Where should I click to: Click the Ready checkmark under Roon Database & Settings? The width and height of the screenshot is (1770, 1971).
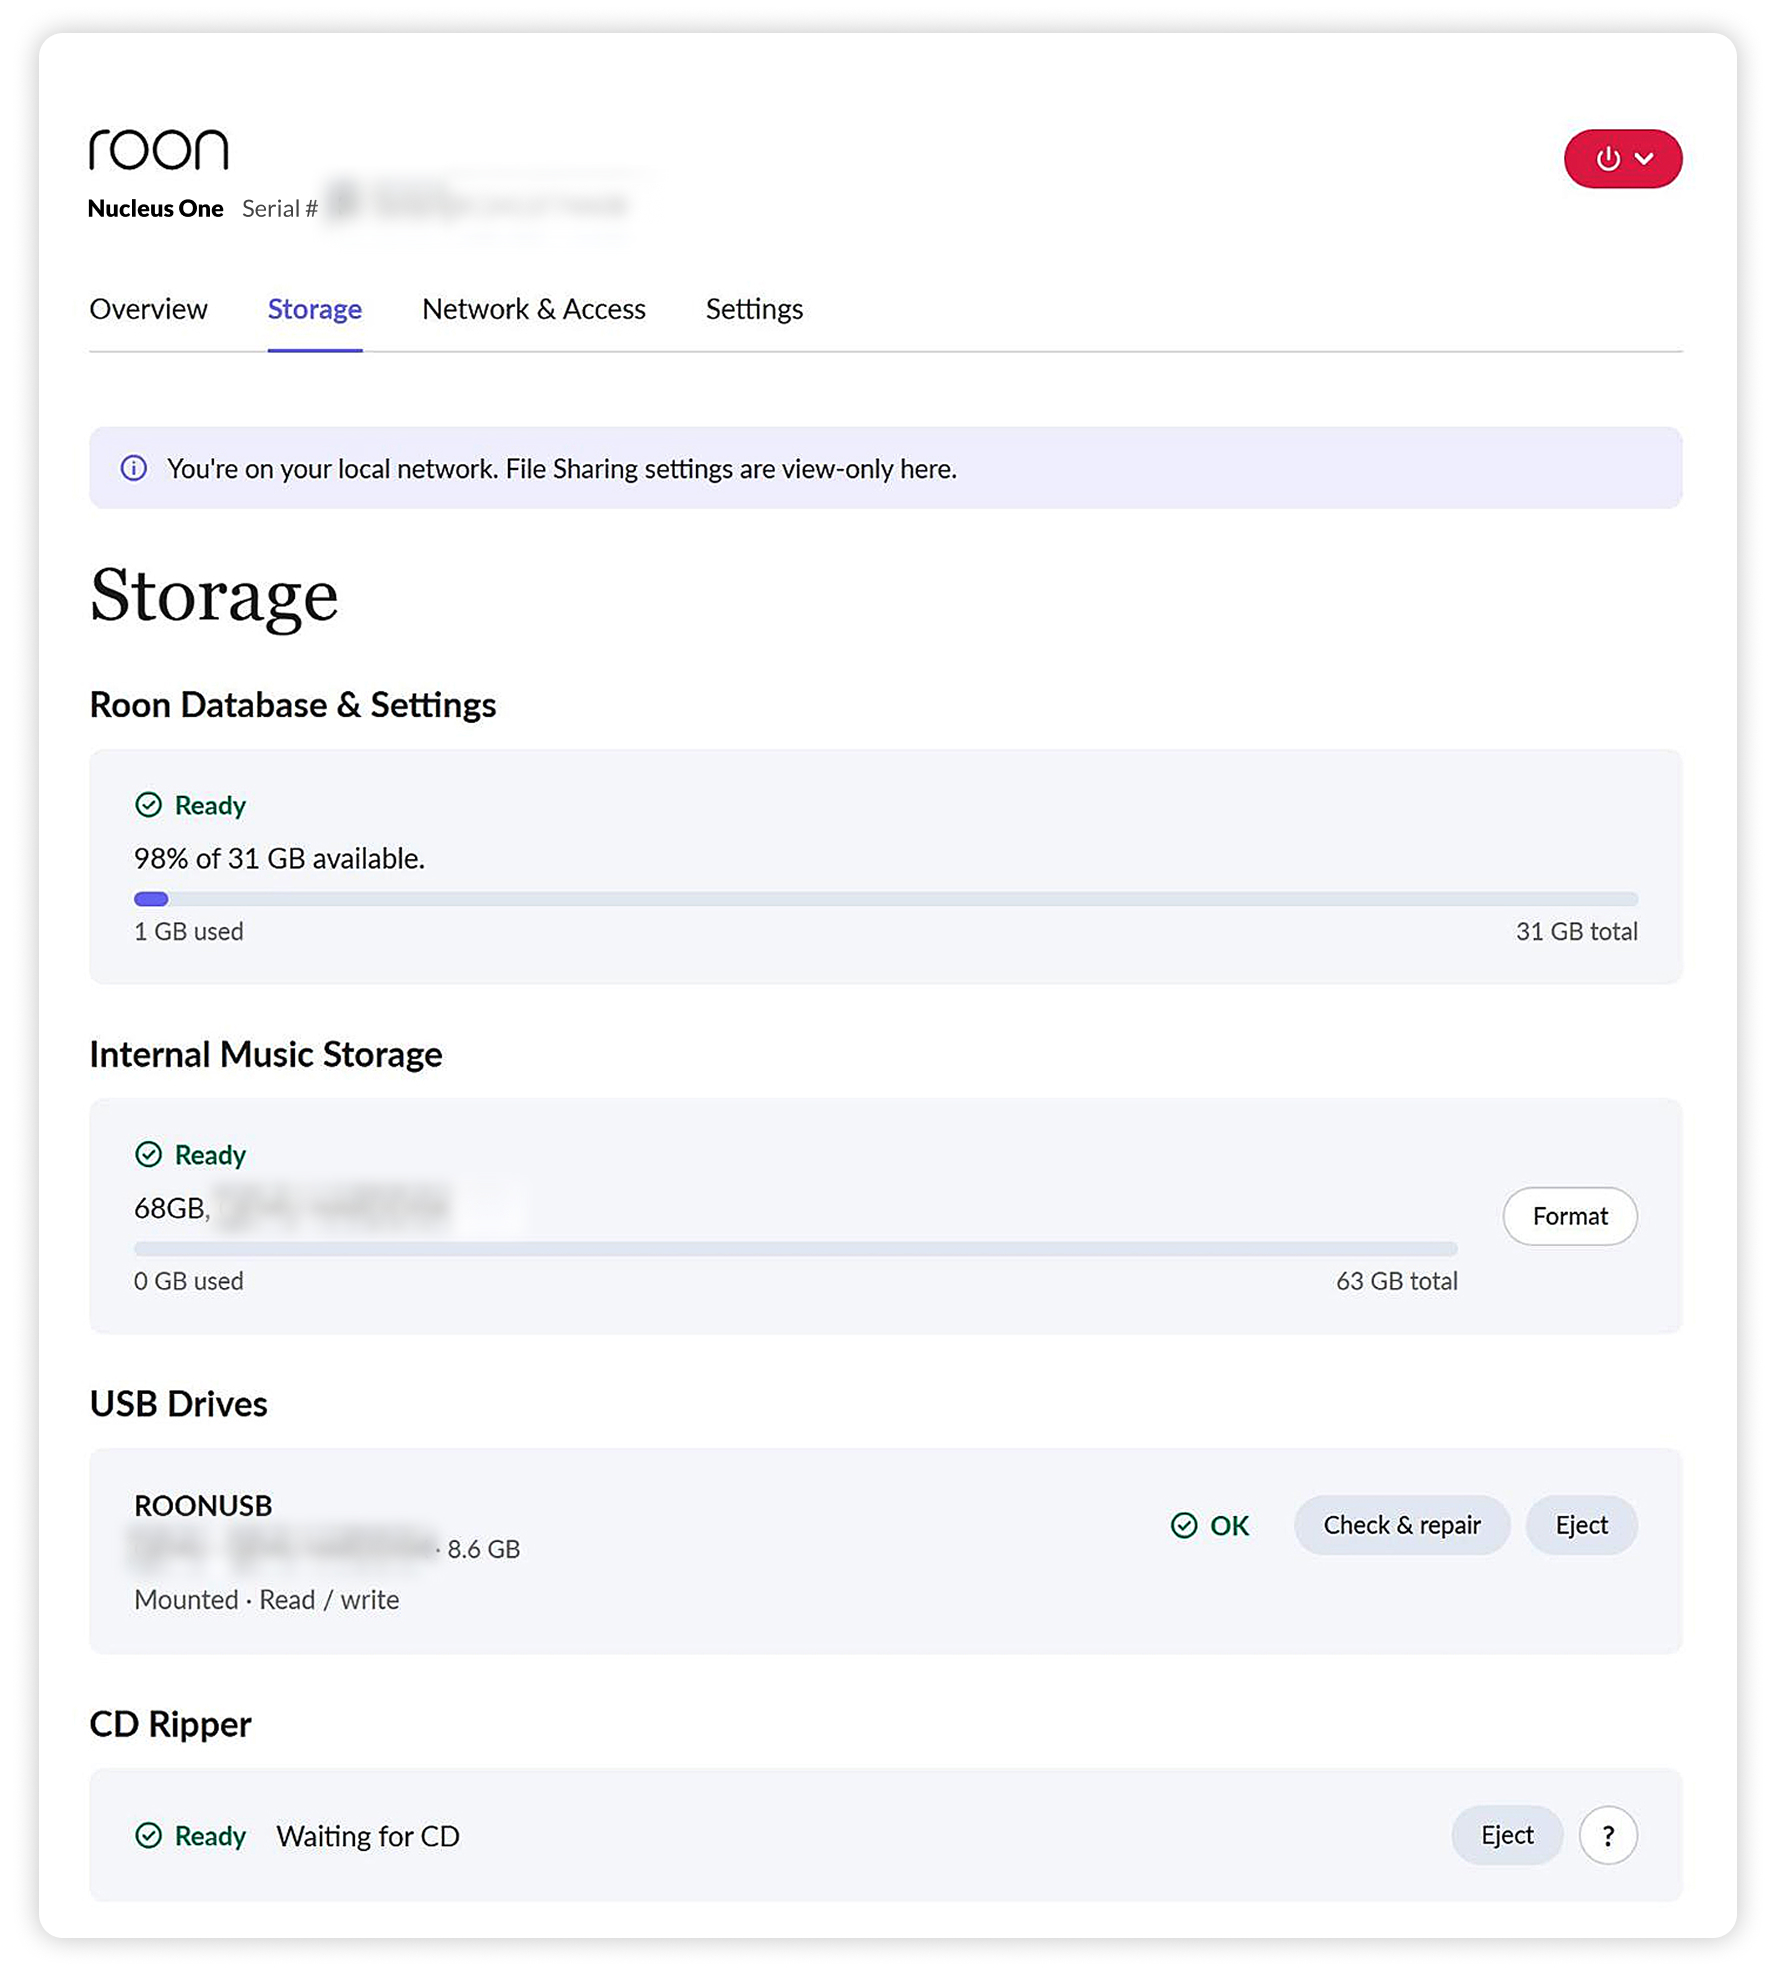pos(148,804)
